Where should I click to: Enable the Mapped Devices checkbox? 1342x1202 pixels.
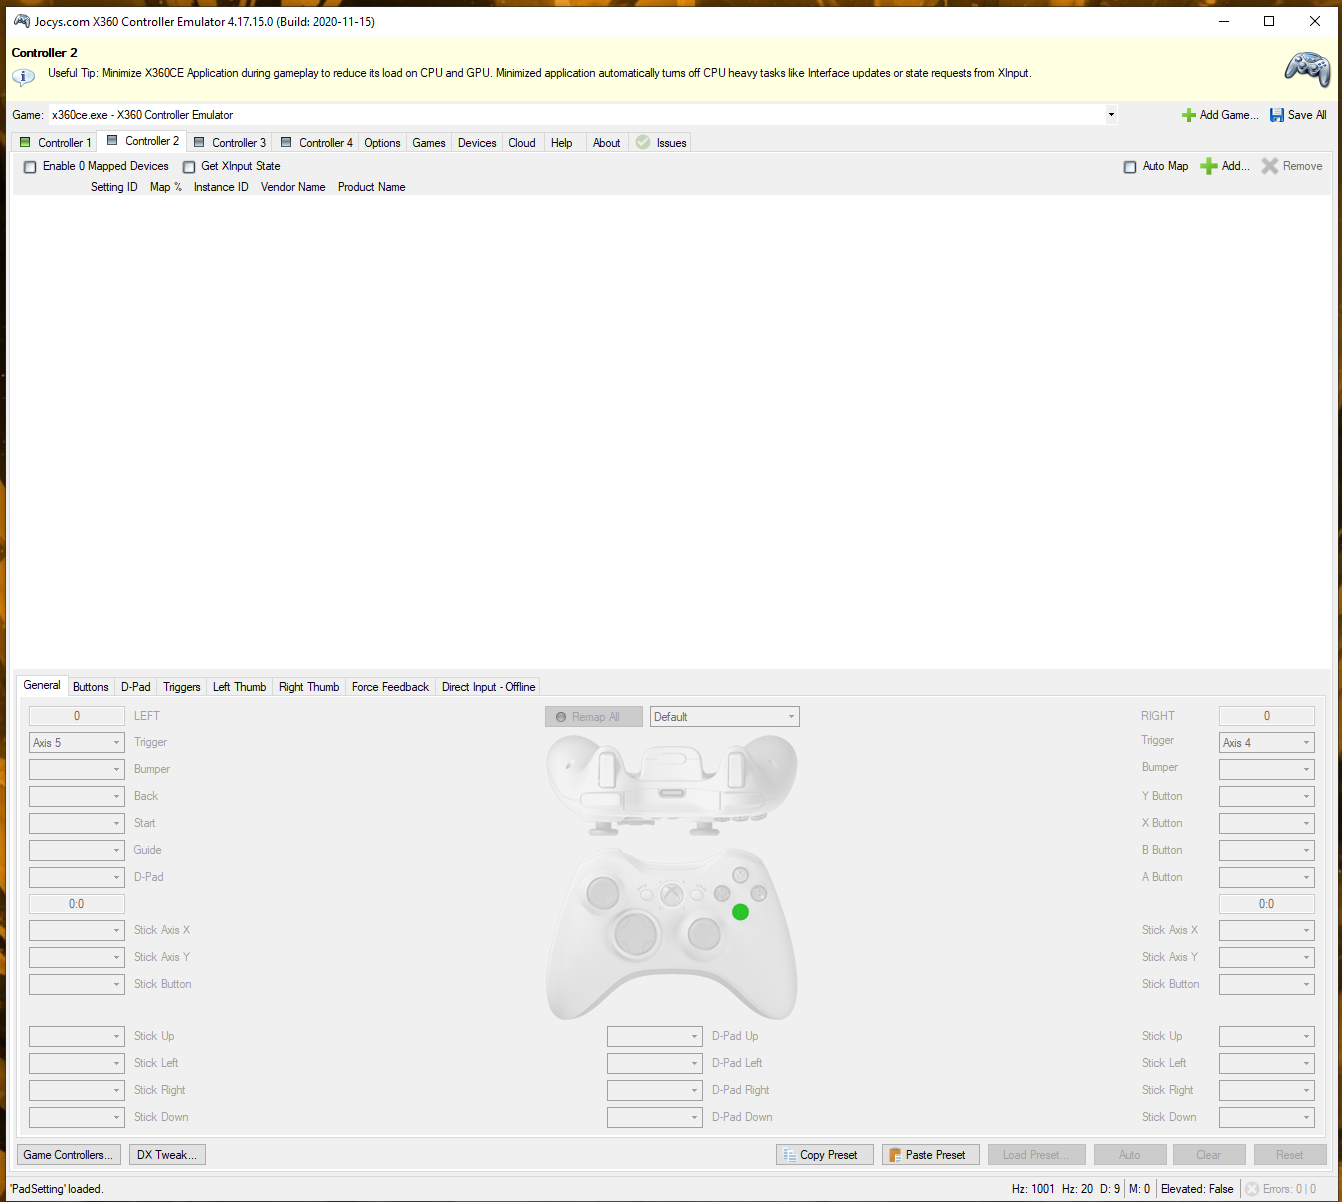click(30, 167)
